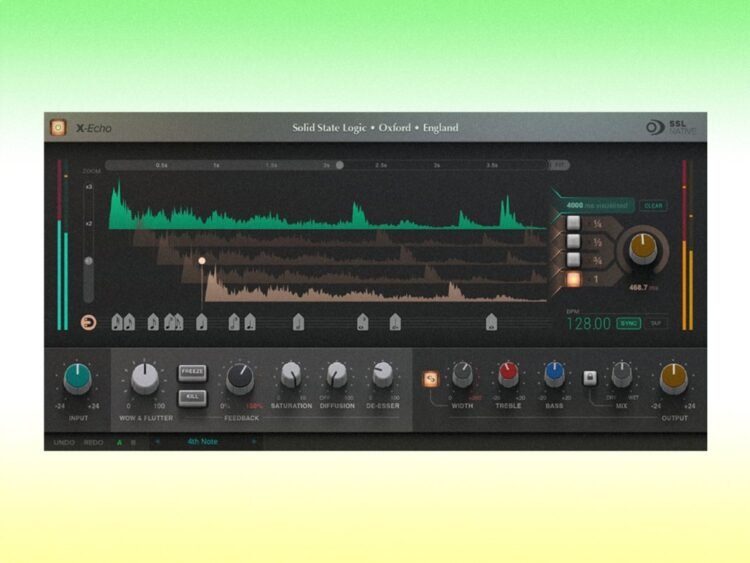Click the 4000 ms visualised field

pos(597,205)
